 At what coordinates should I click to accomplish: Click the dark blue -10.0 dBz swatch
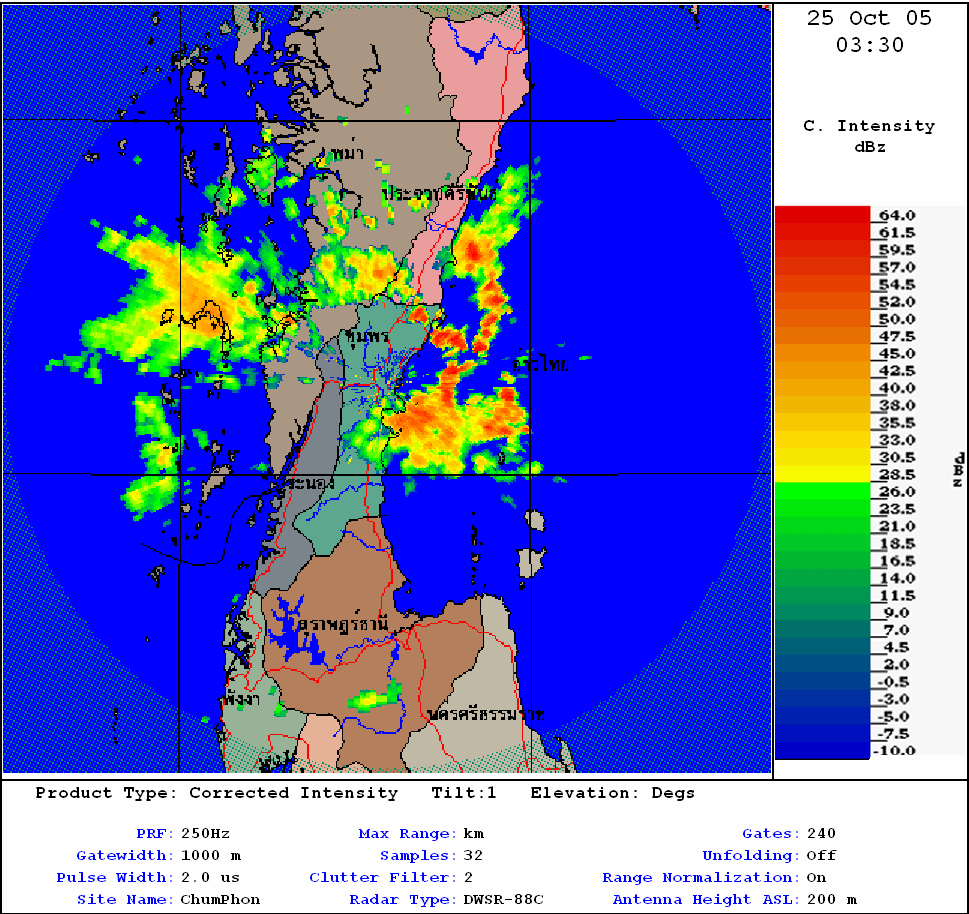coord(822,750)
